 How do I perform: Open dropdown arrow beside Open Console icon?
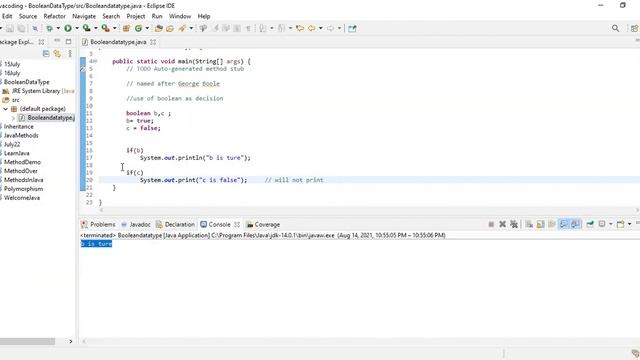[x=629, y=224]
